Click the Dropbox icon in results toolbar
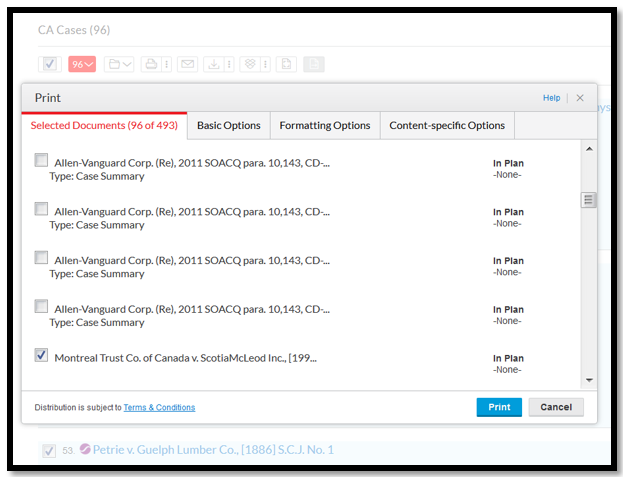The width and height of the screenshot is (623, 477). 250,64
